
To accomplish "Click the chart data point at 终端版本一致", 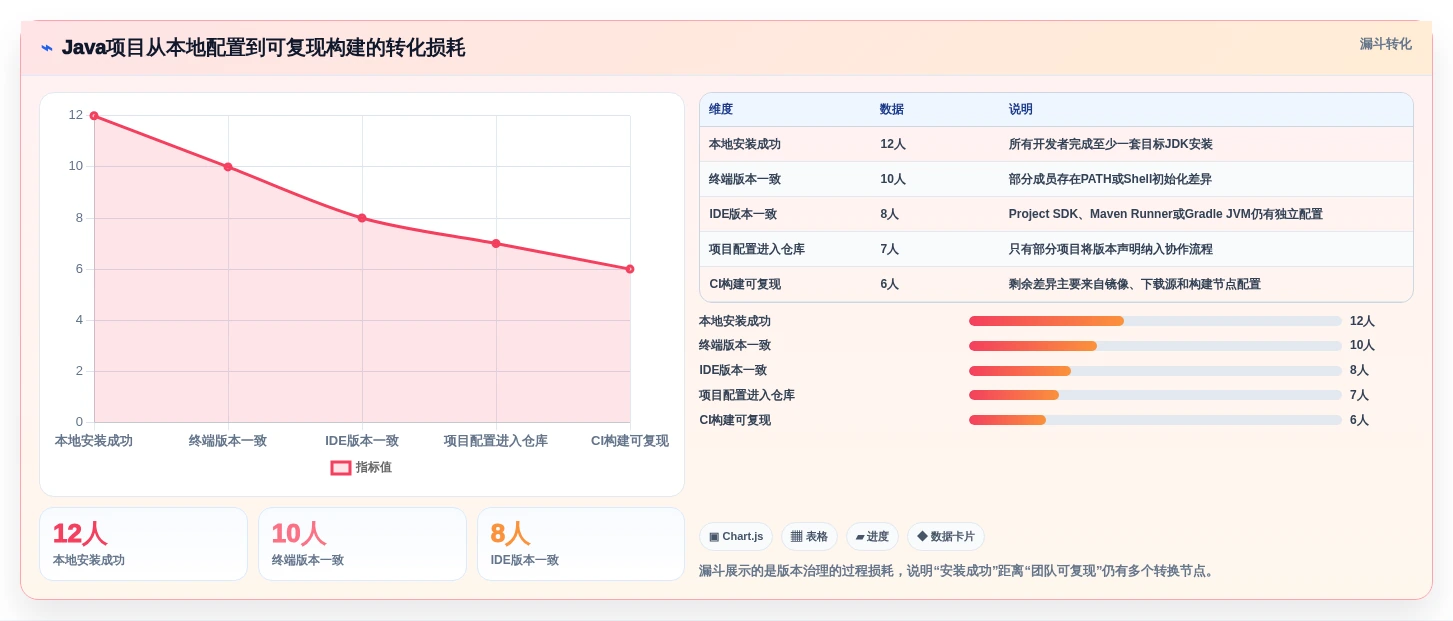I will pos(228,167).
